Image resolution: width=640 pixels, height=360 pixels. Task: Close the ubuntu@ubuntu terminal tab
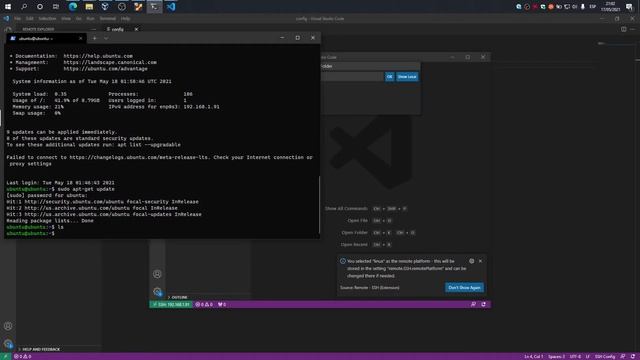[80, 38]
